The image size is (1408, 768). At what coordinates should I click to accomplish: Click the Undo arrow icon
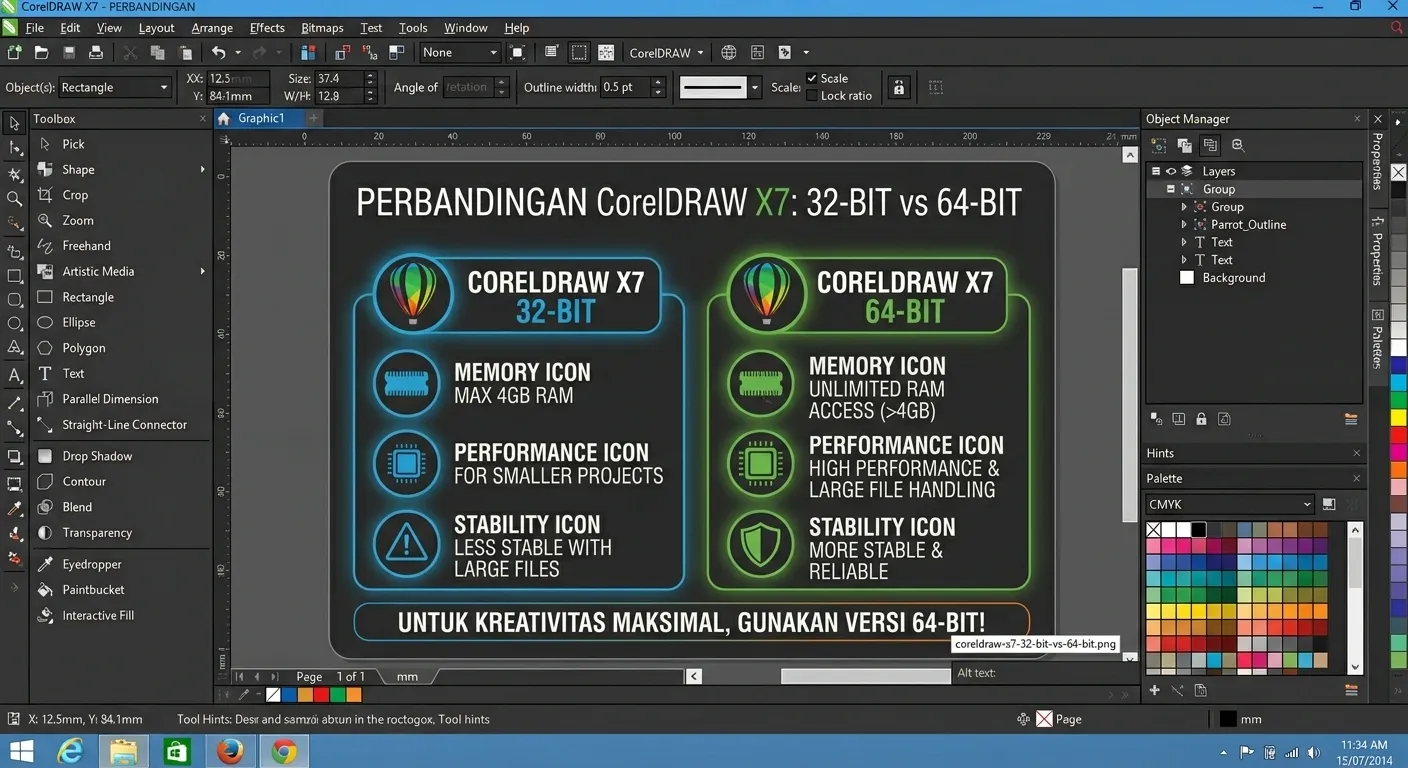(218, 52)
